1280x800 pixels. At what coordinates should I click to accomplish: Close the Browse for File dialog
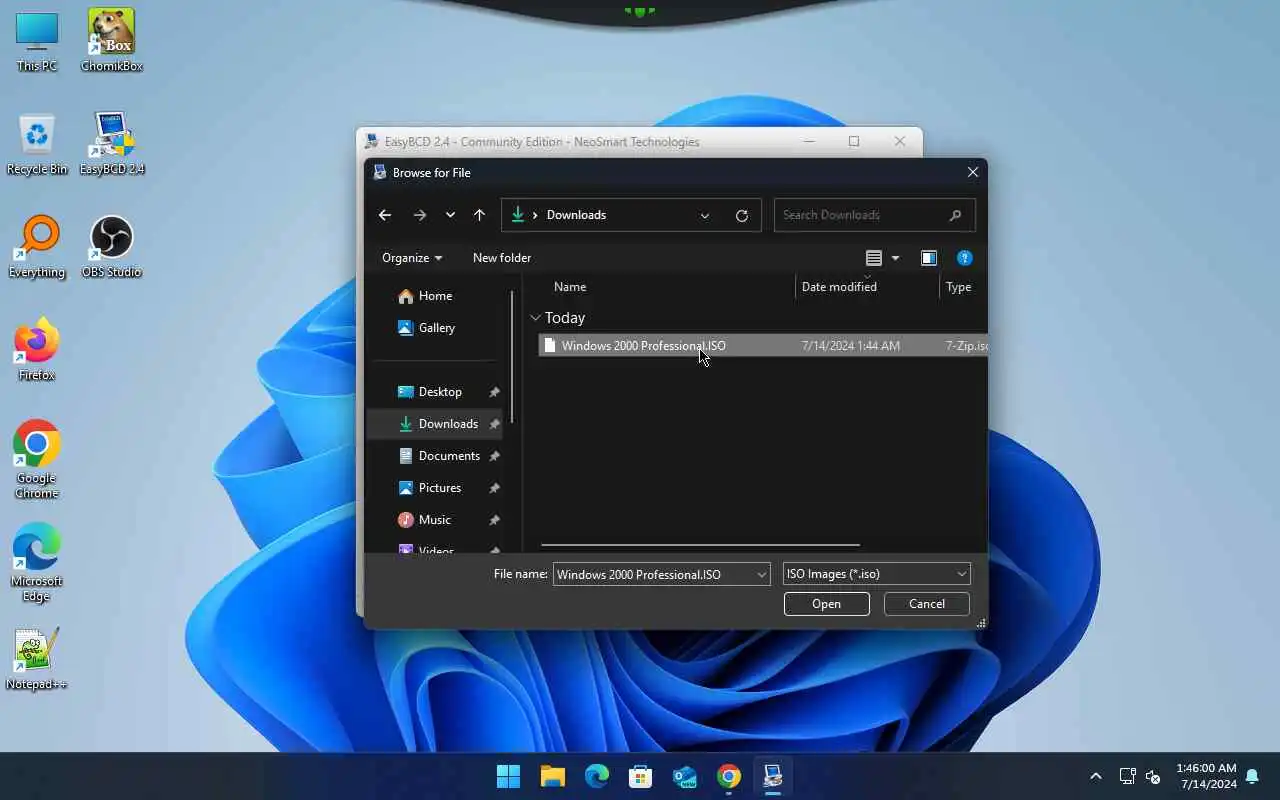coord(972,172)
